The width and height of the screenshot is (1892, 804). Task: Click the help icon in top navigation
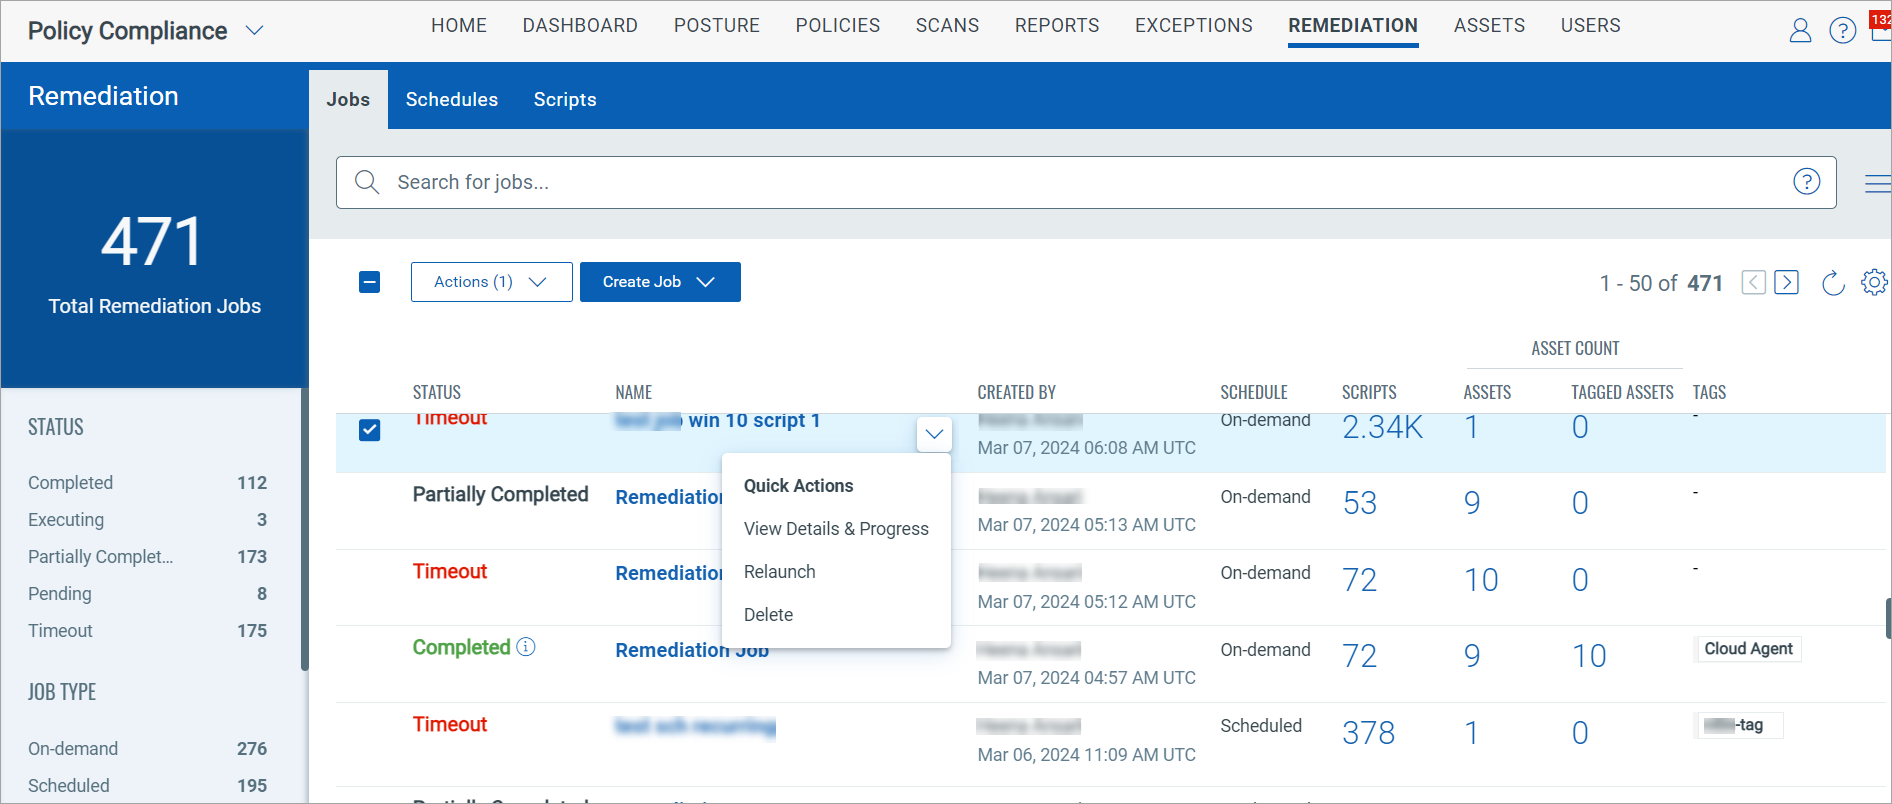pos(1842,31)
